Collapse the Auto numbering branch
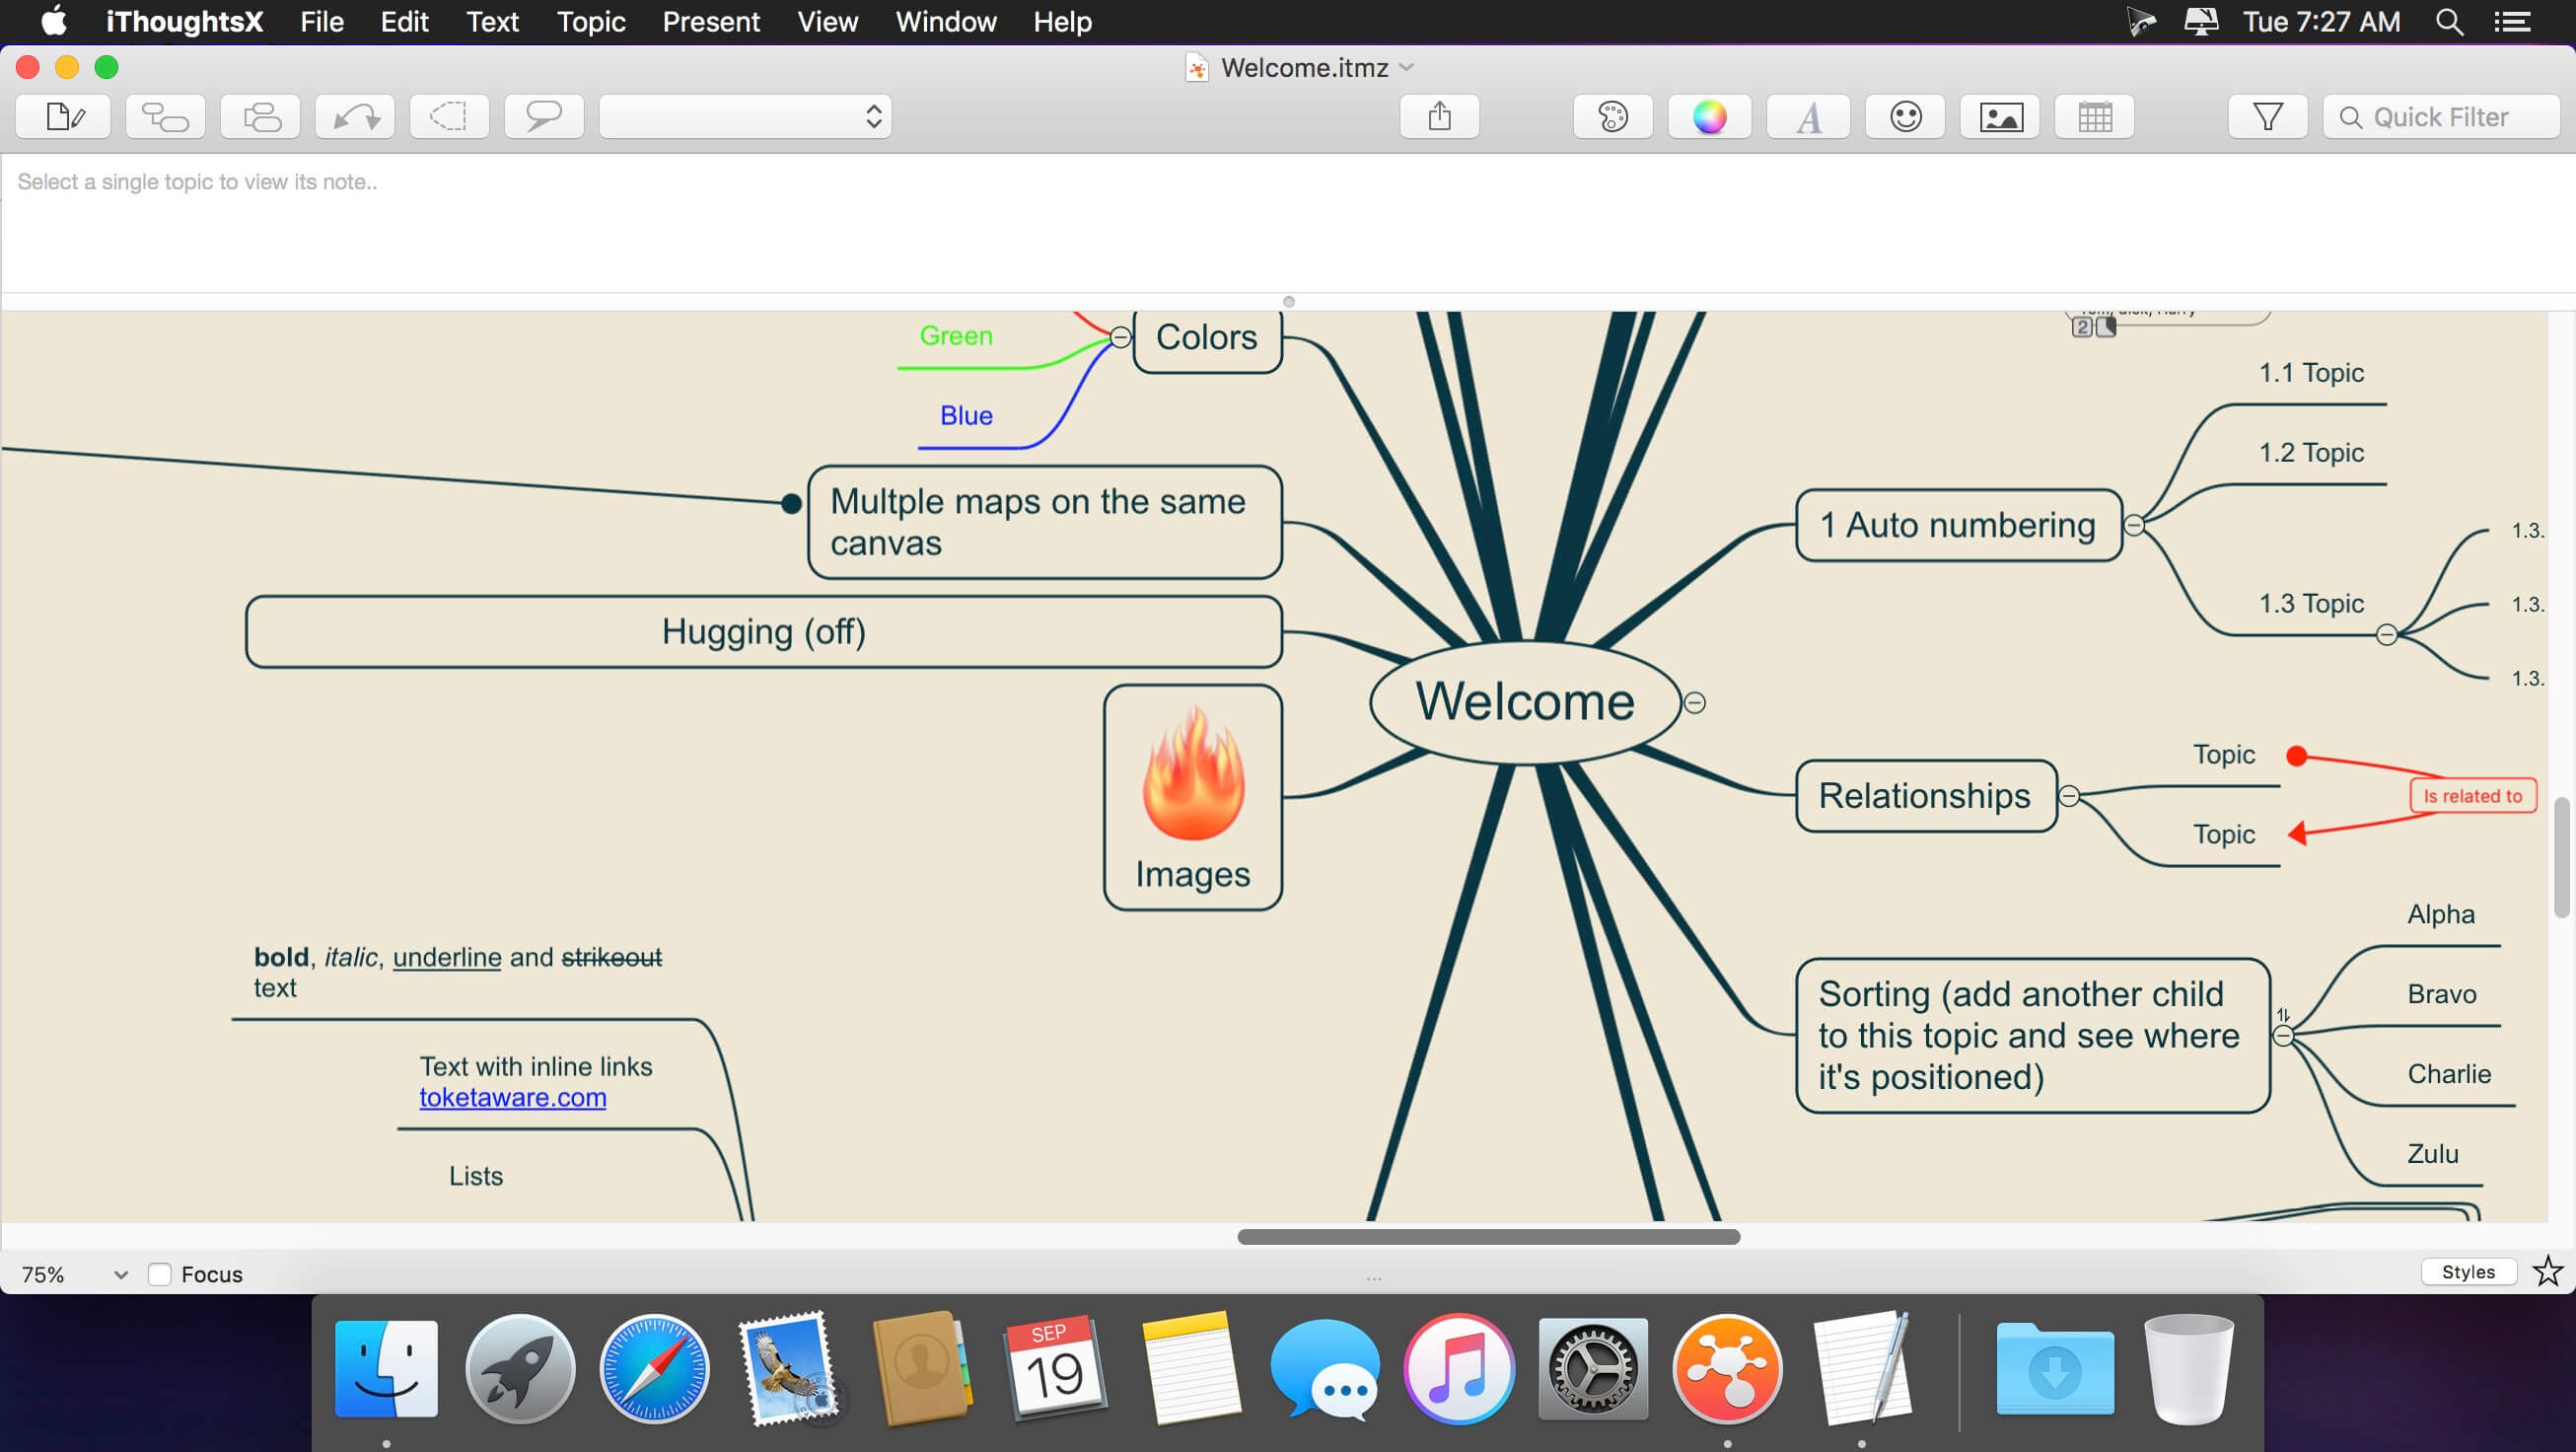This screenshot has height=1452, width=2576. [2134, 525]
